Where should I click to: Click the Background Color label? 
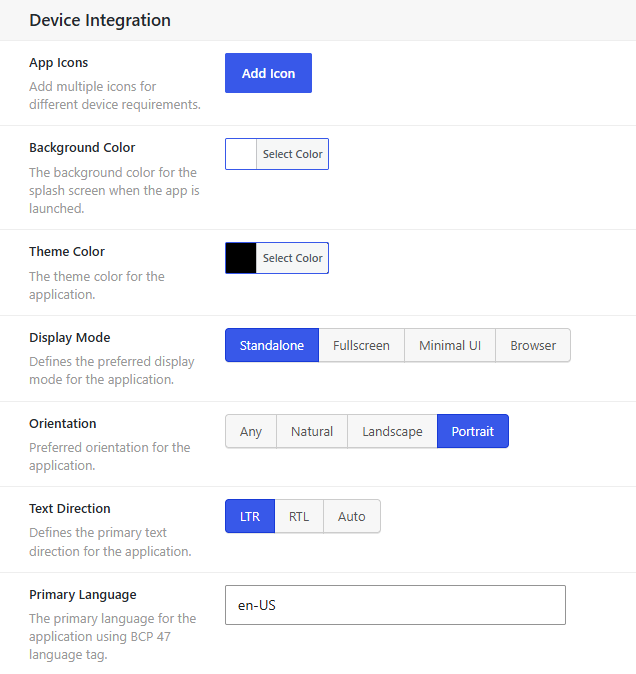coord(82,148)
